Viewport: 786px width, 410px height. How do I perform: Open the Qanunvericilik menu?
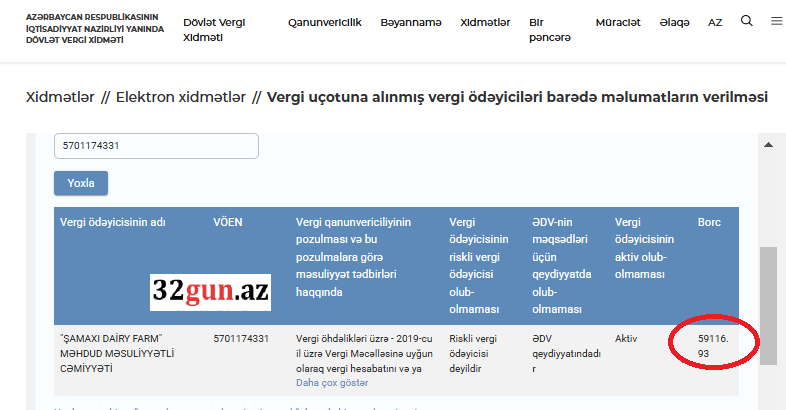pos(324,22)
